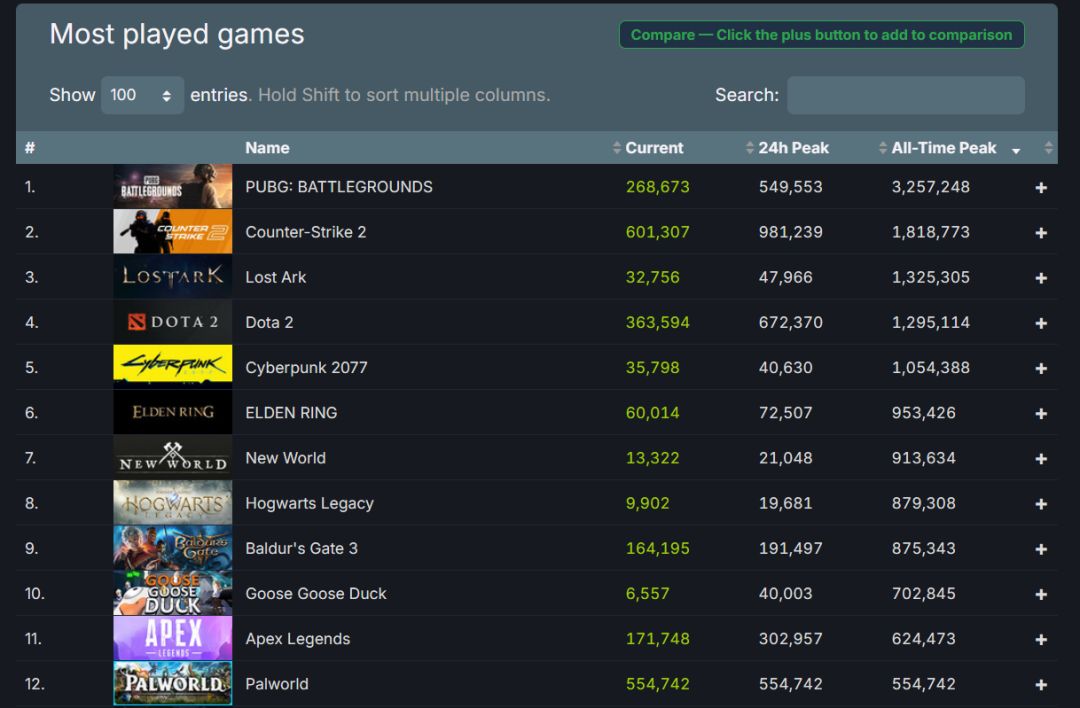Click the plus icon for Lost Ark

tap(1041, 278)
